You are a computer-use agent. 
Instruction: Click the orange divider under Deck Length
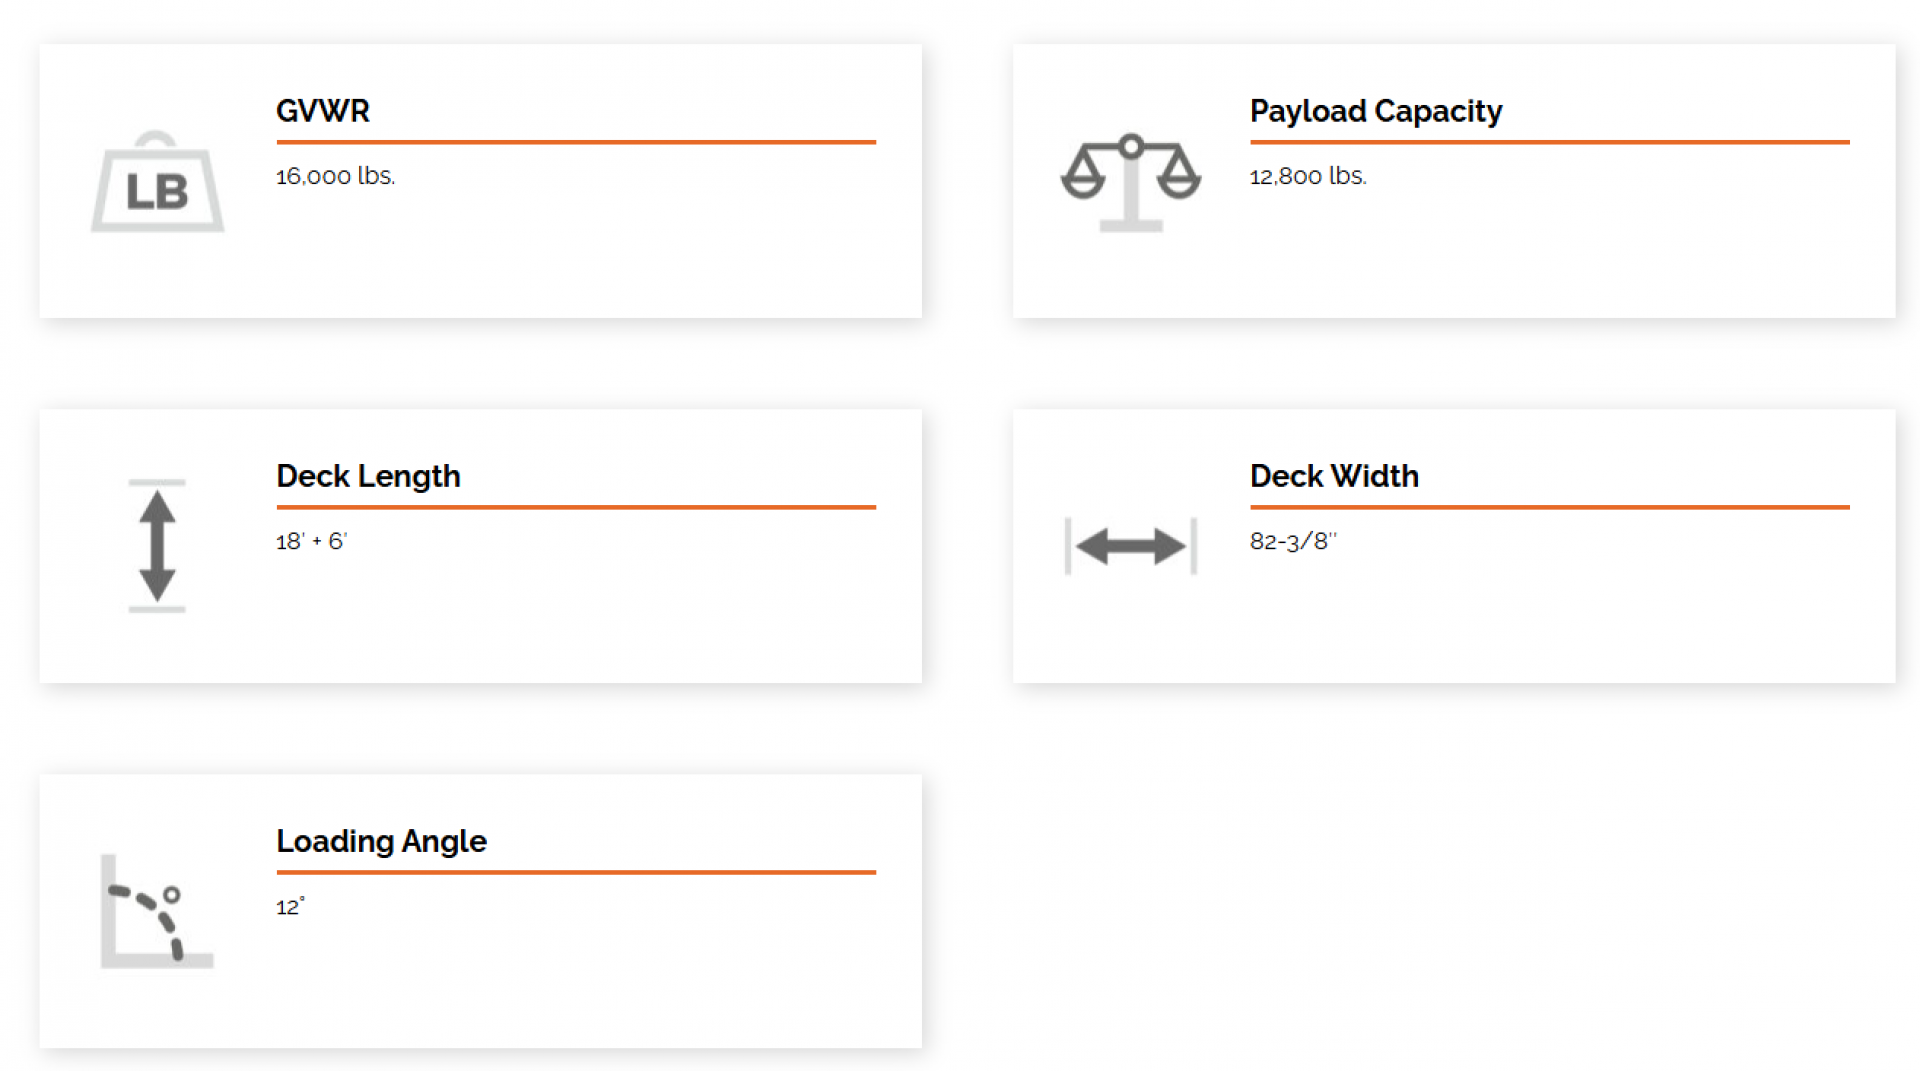tap(576, 507)
